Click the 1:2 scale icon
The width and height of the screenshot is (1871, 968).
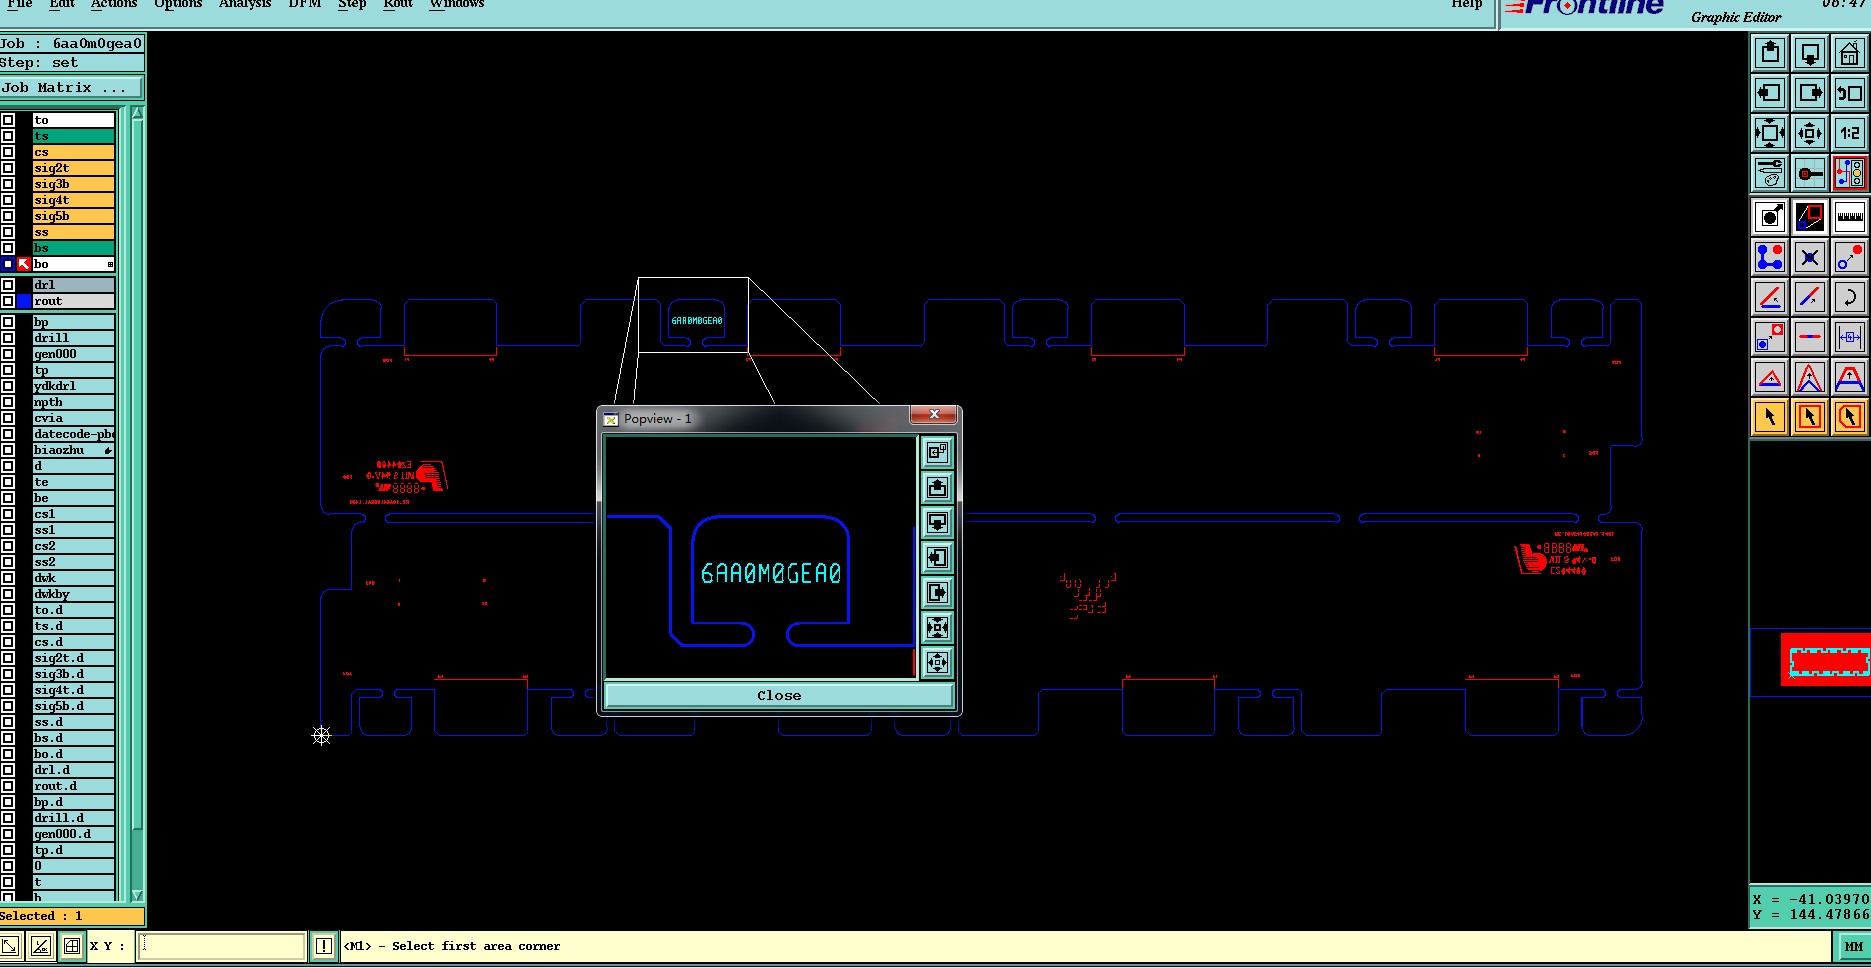point(1850,133)
